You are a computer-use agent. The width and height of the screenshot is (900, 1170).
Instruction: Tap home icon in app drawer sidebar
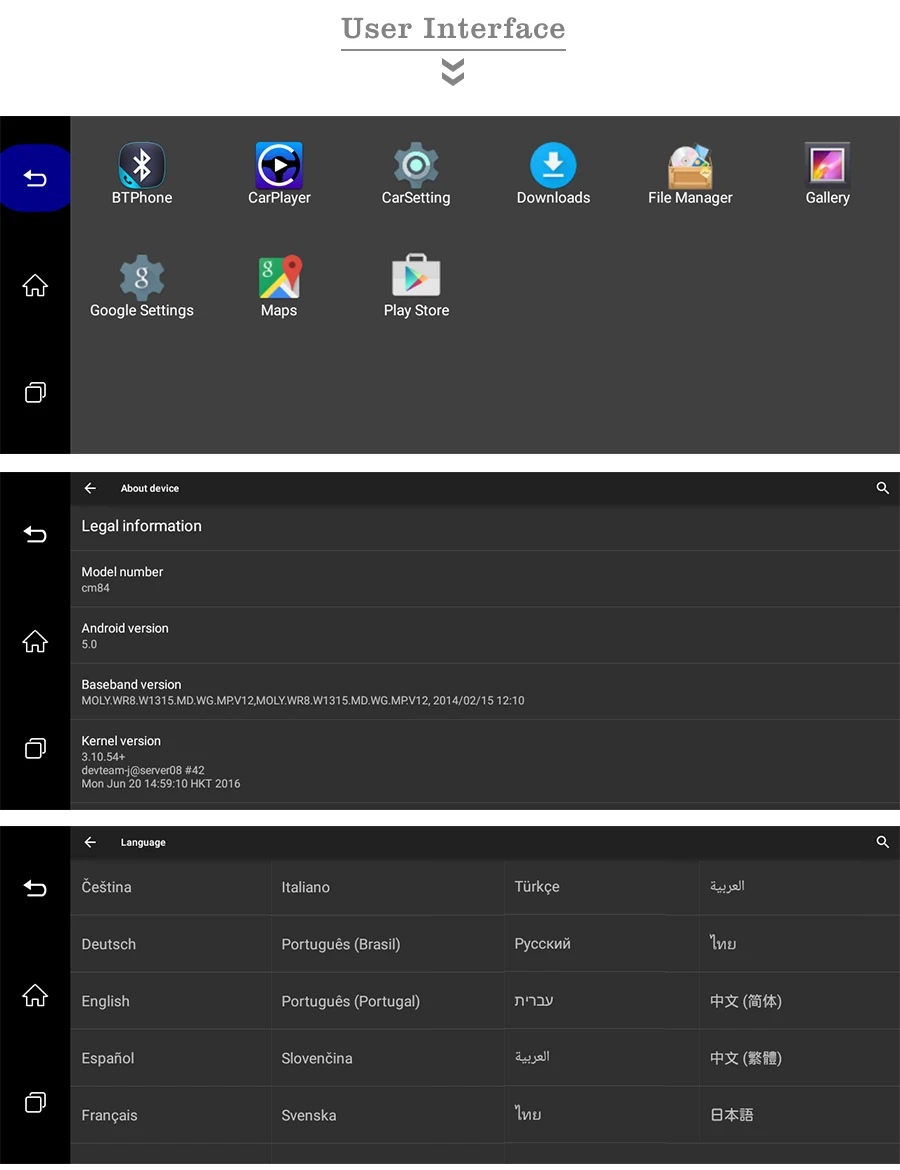click(x=35, y=285)
